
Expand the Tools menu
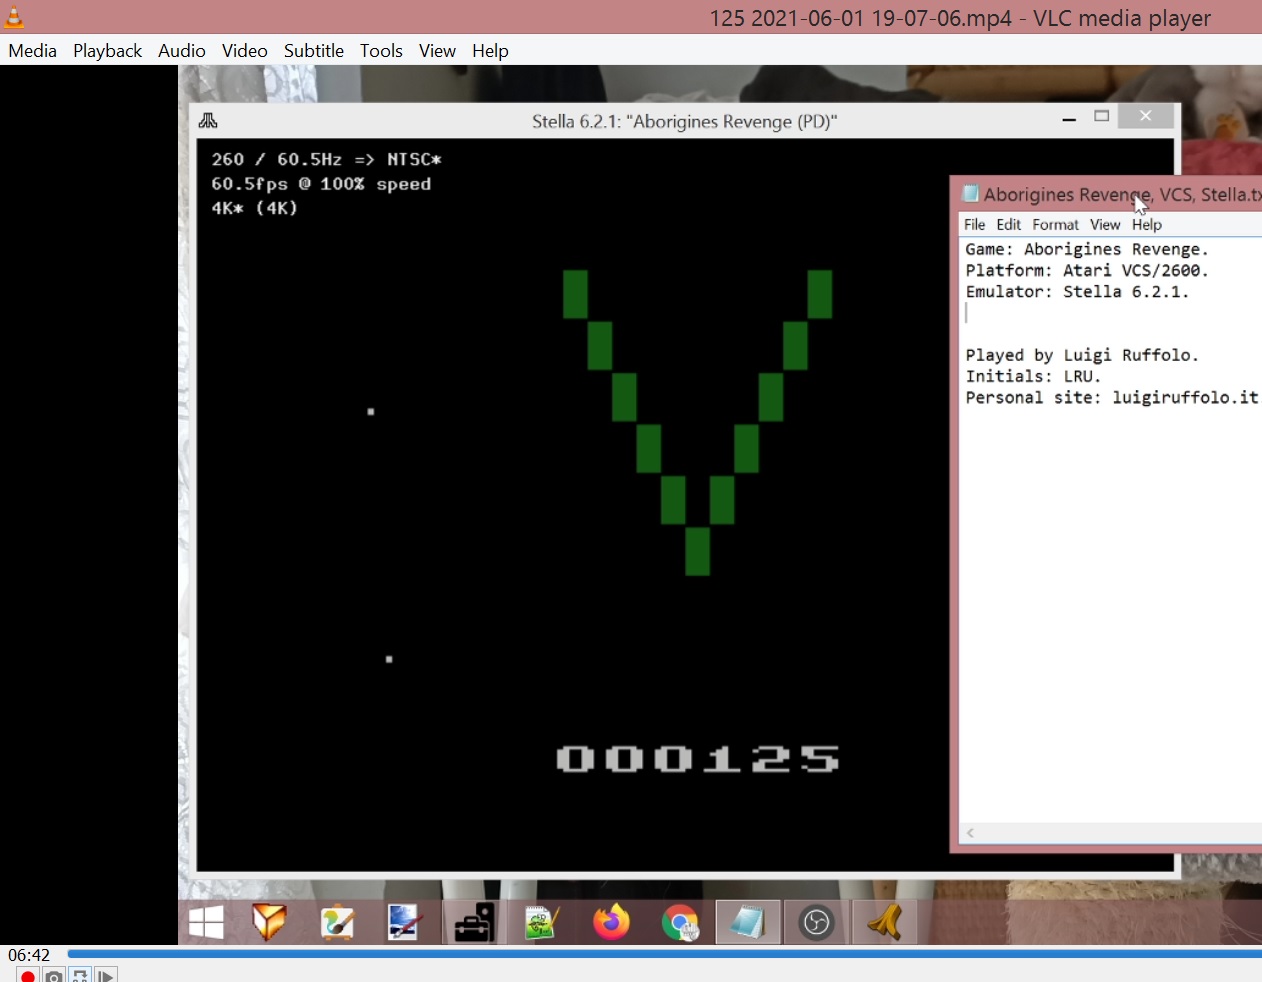click(381, 51)
